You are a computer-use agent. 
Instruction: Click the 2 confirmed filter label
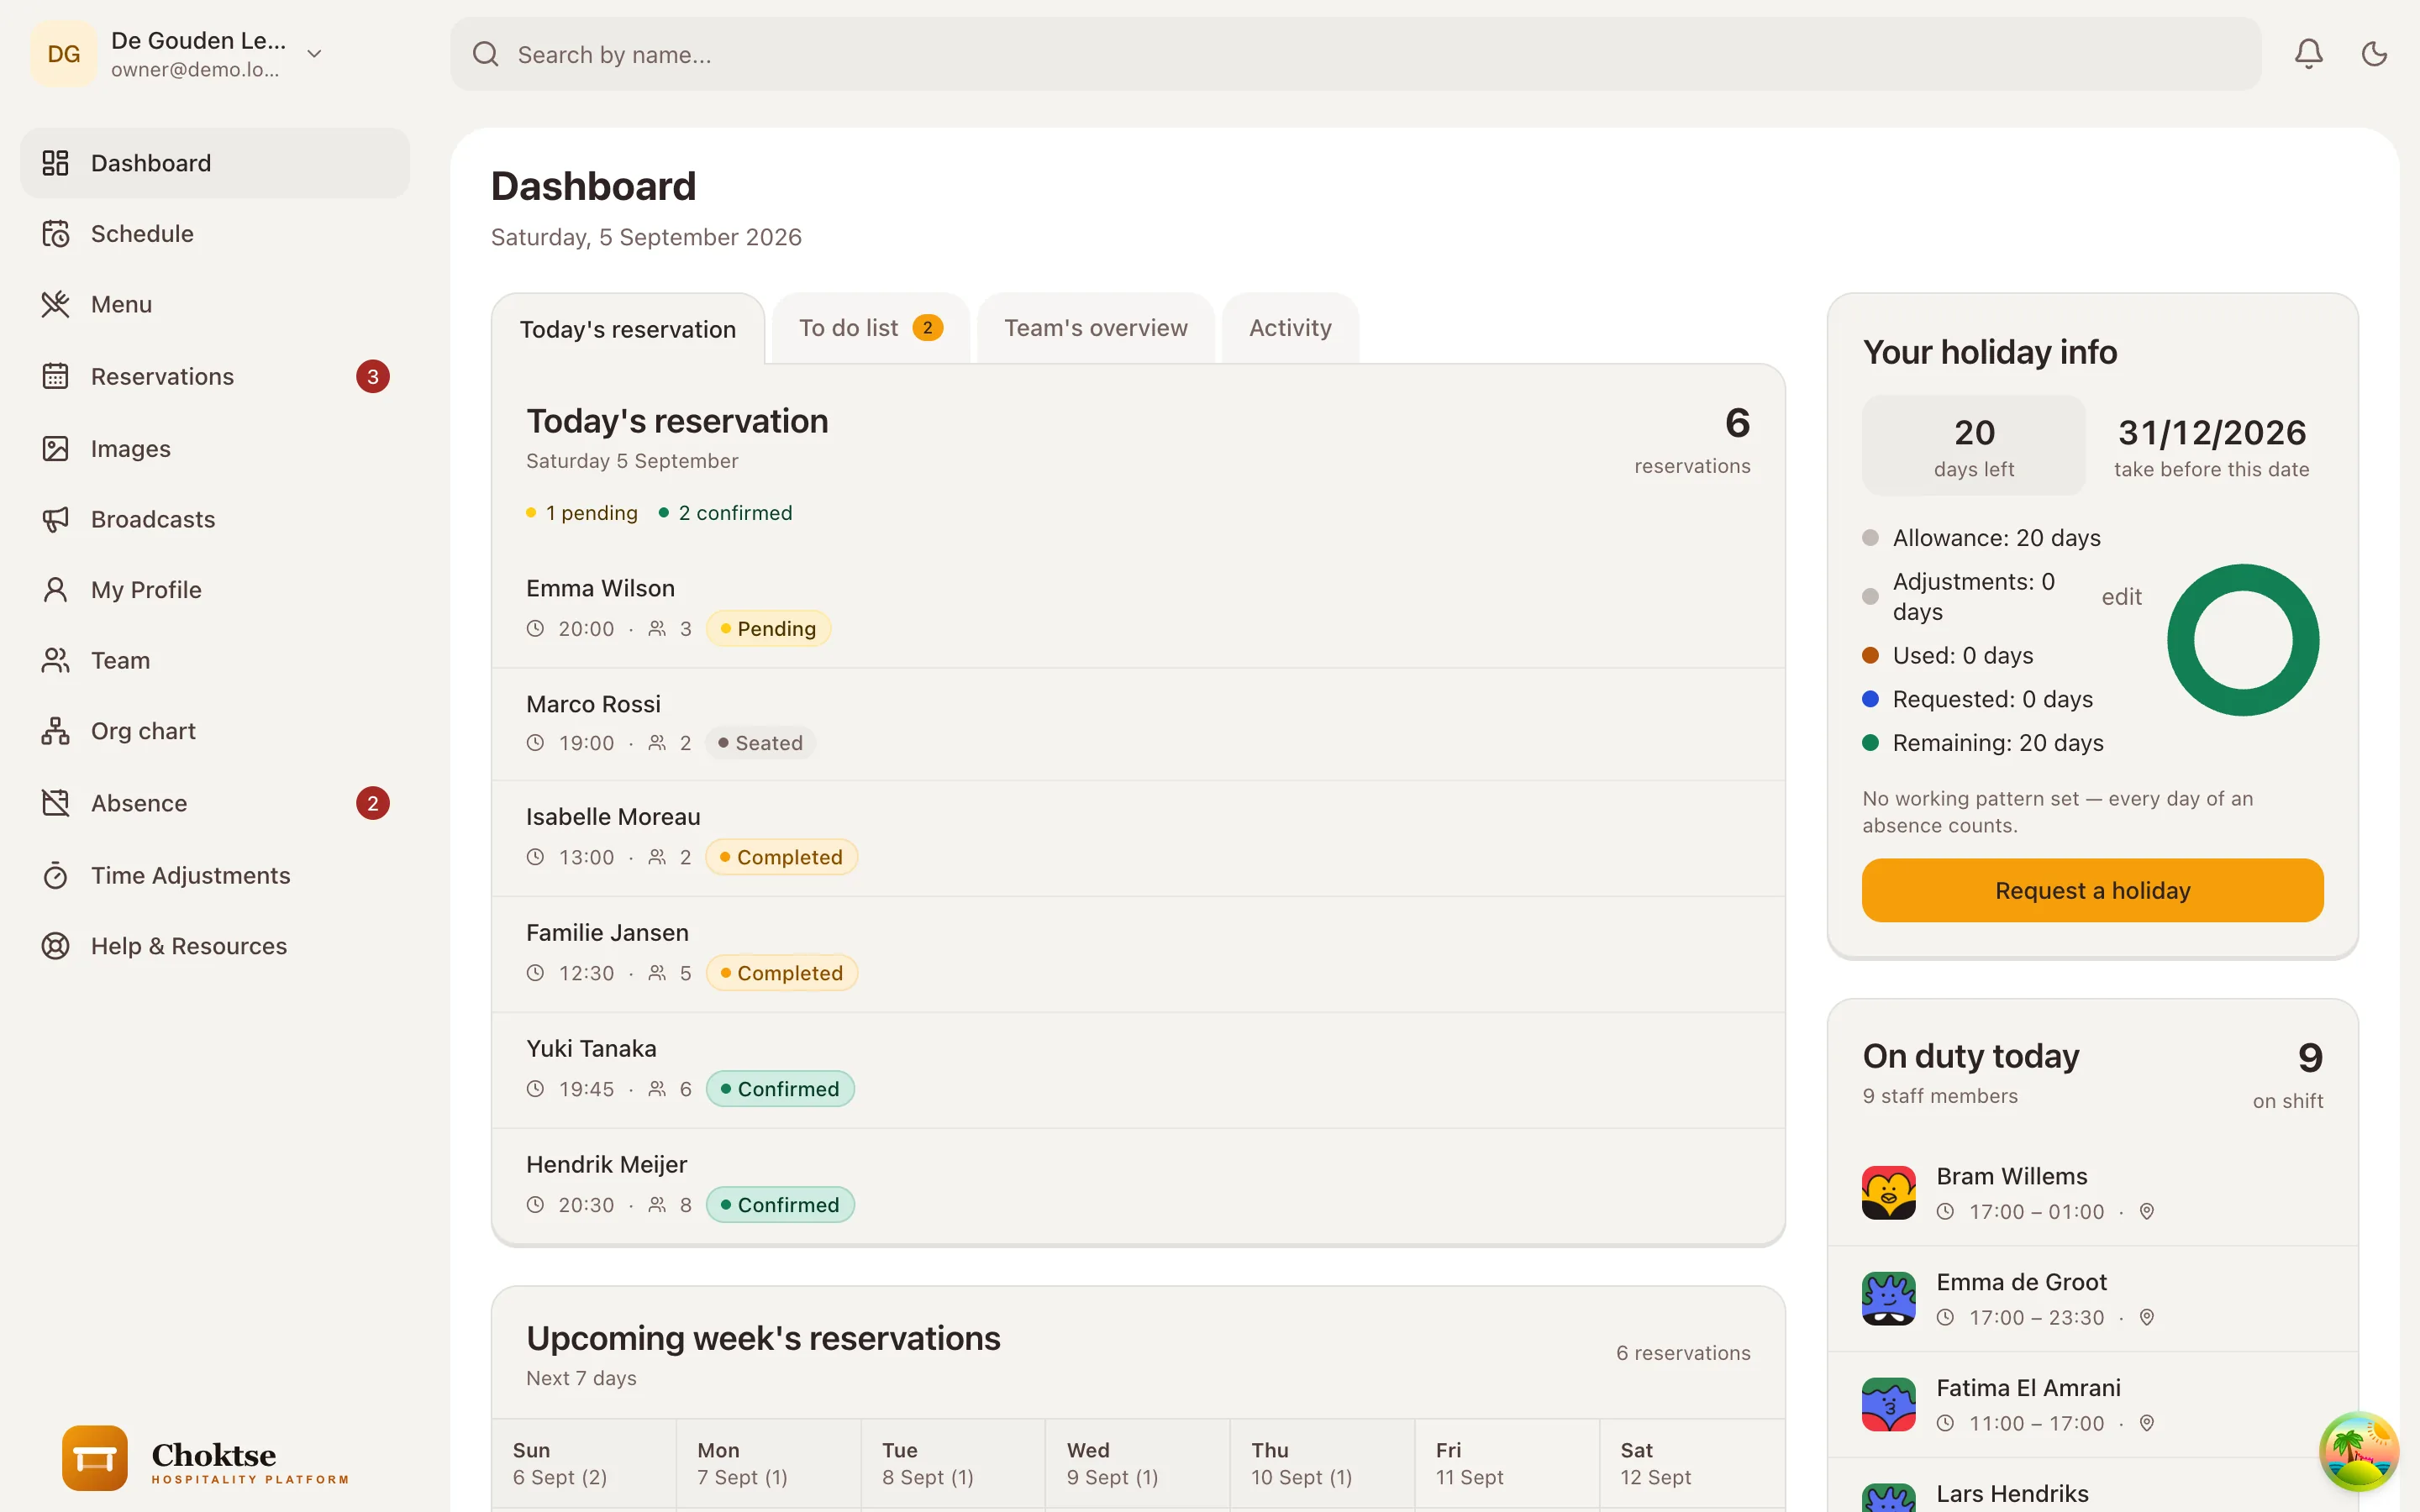click(725, 513)
